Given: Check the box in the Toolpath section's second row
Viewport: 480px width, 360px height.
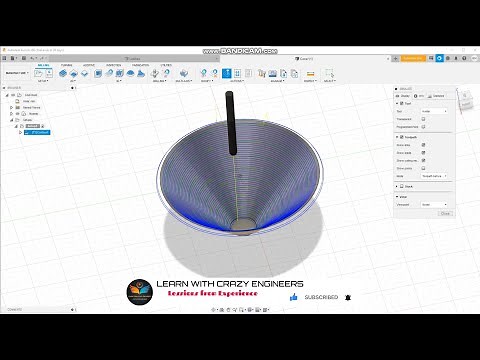Looking at the screenshot, I should 423,153.
